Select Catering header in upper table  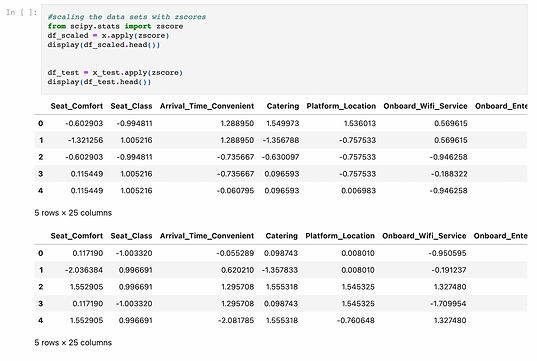coord(283,106)
